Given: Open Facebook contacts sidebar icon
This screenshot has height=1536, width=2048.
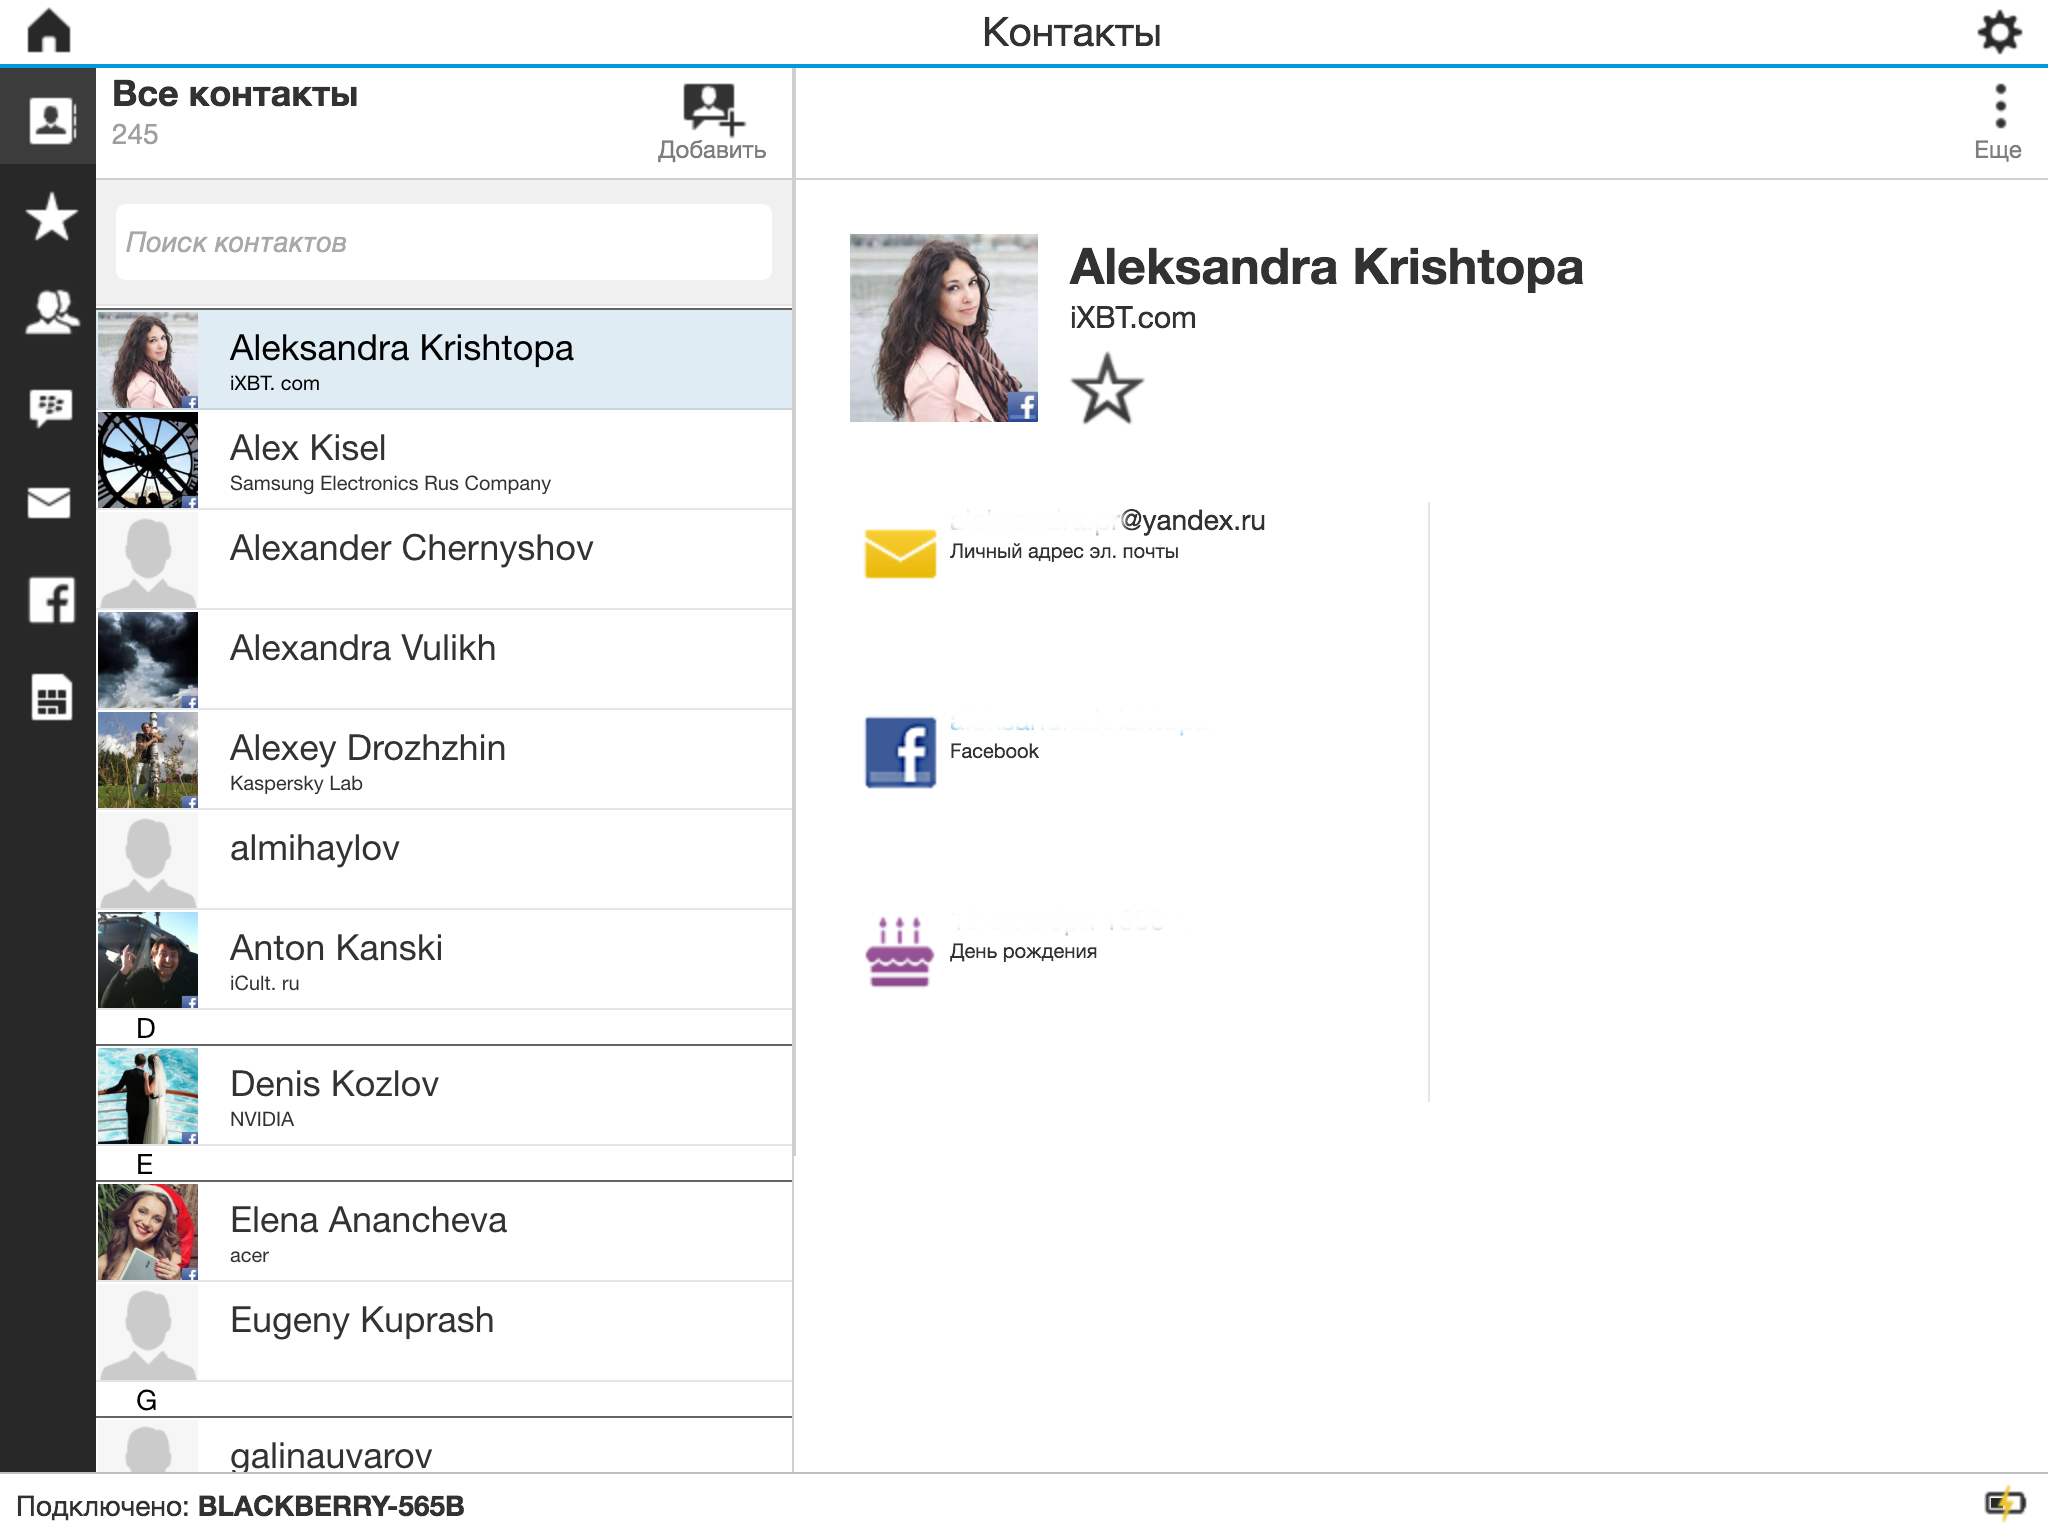Looking at the screenshot, I should point(50,600).
